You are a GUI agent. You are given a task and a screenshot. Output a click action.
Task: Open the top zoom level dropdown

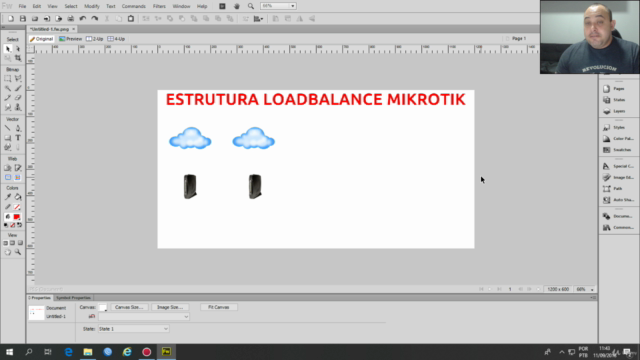(x=293, y=6)
